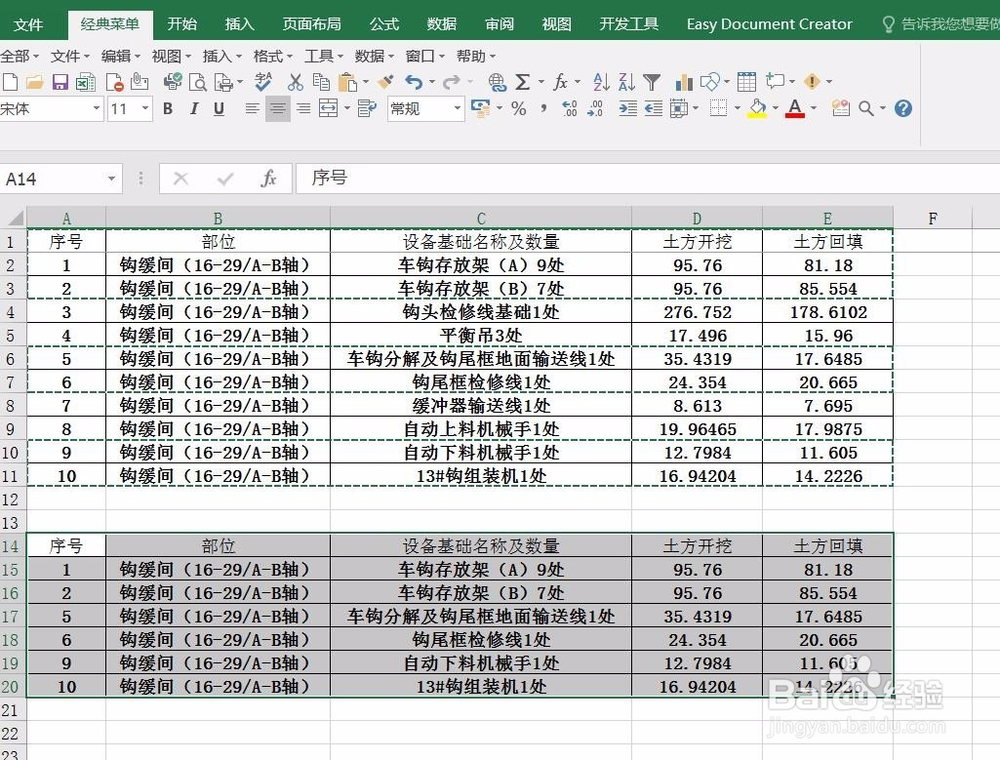Click the formula bar insert function button
Image resolution: width=1000 pixels, height=760 pixels.
268,179
